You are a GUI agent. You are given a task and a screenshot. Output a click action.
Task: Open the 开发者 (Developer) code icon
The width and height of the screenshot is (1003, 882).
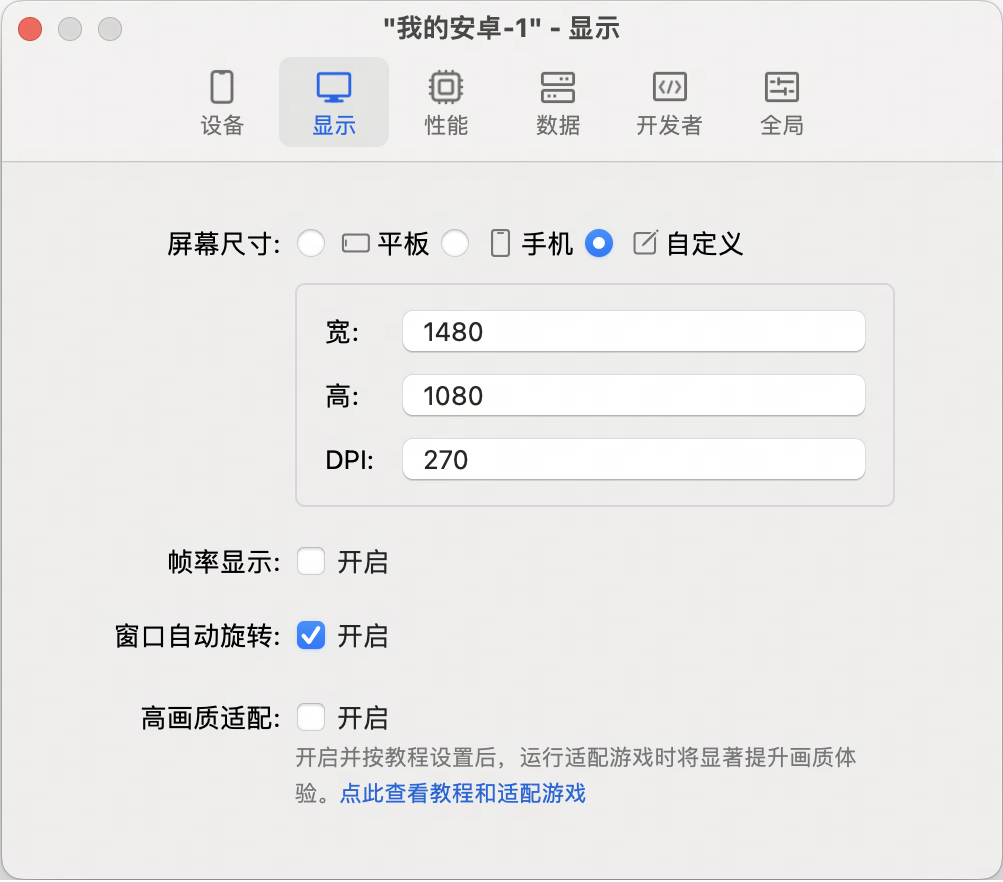669,87
